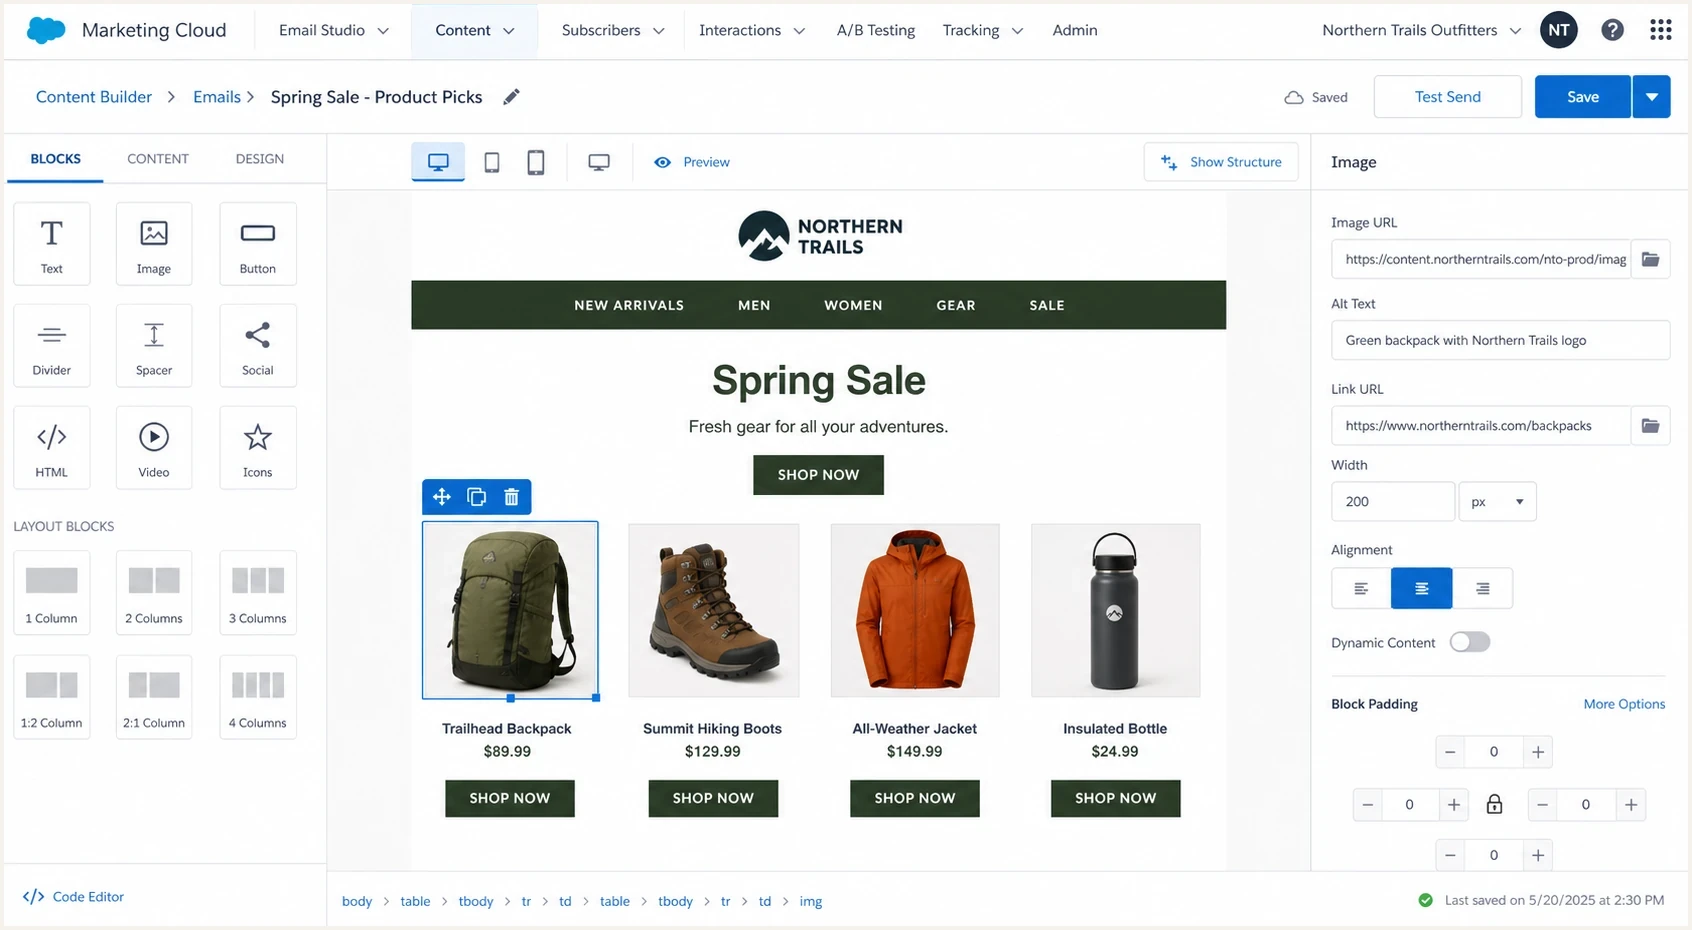
Task: Click the move block handle icon
Action: pyautogui.click(x=442, y=497)
